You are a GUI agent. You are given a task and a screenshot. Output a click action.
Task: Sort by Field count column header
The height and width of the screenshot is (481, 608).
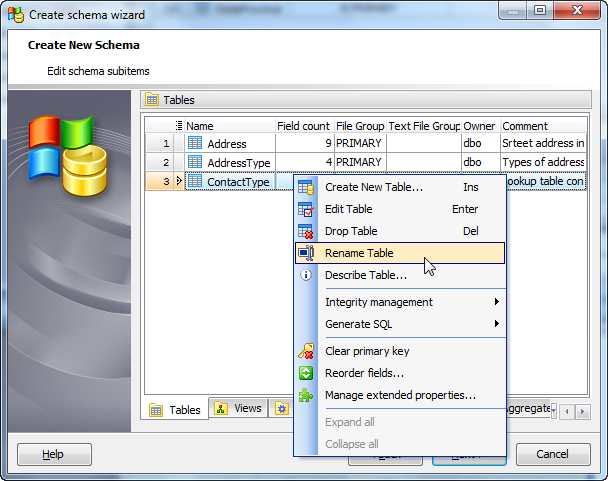point(303,126)
